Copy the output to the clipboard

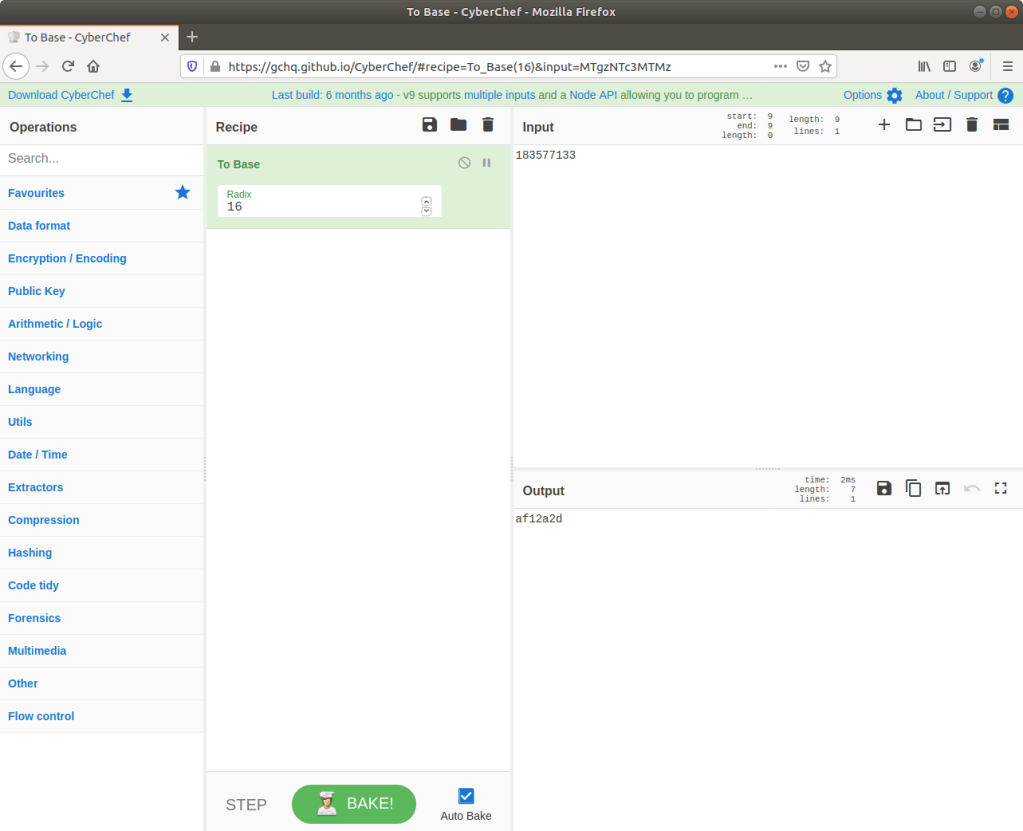point(913,488)
